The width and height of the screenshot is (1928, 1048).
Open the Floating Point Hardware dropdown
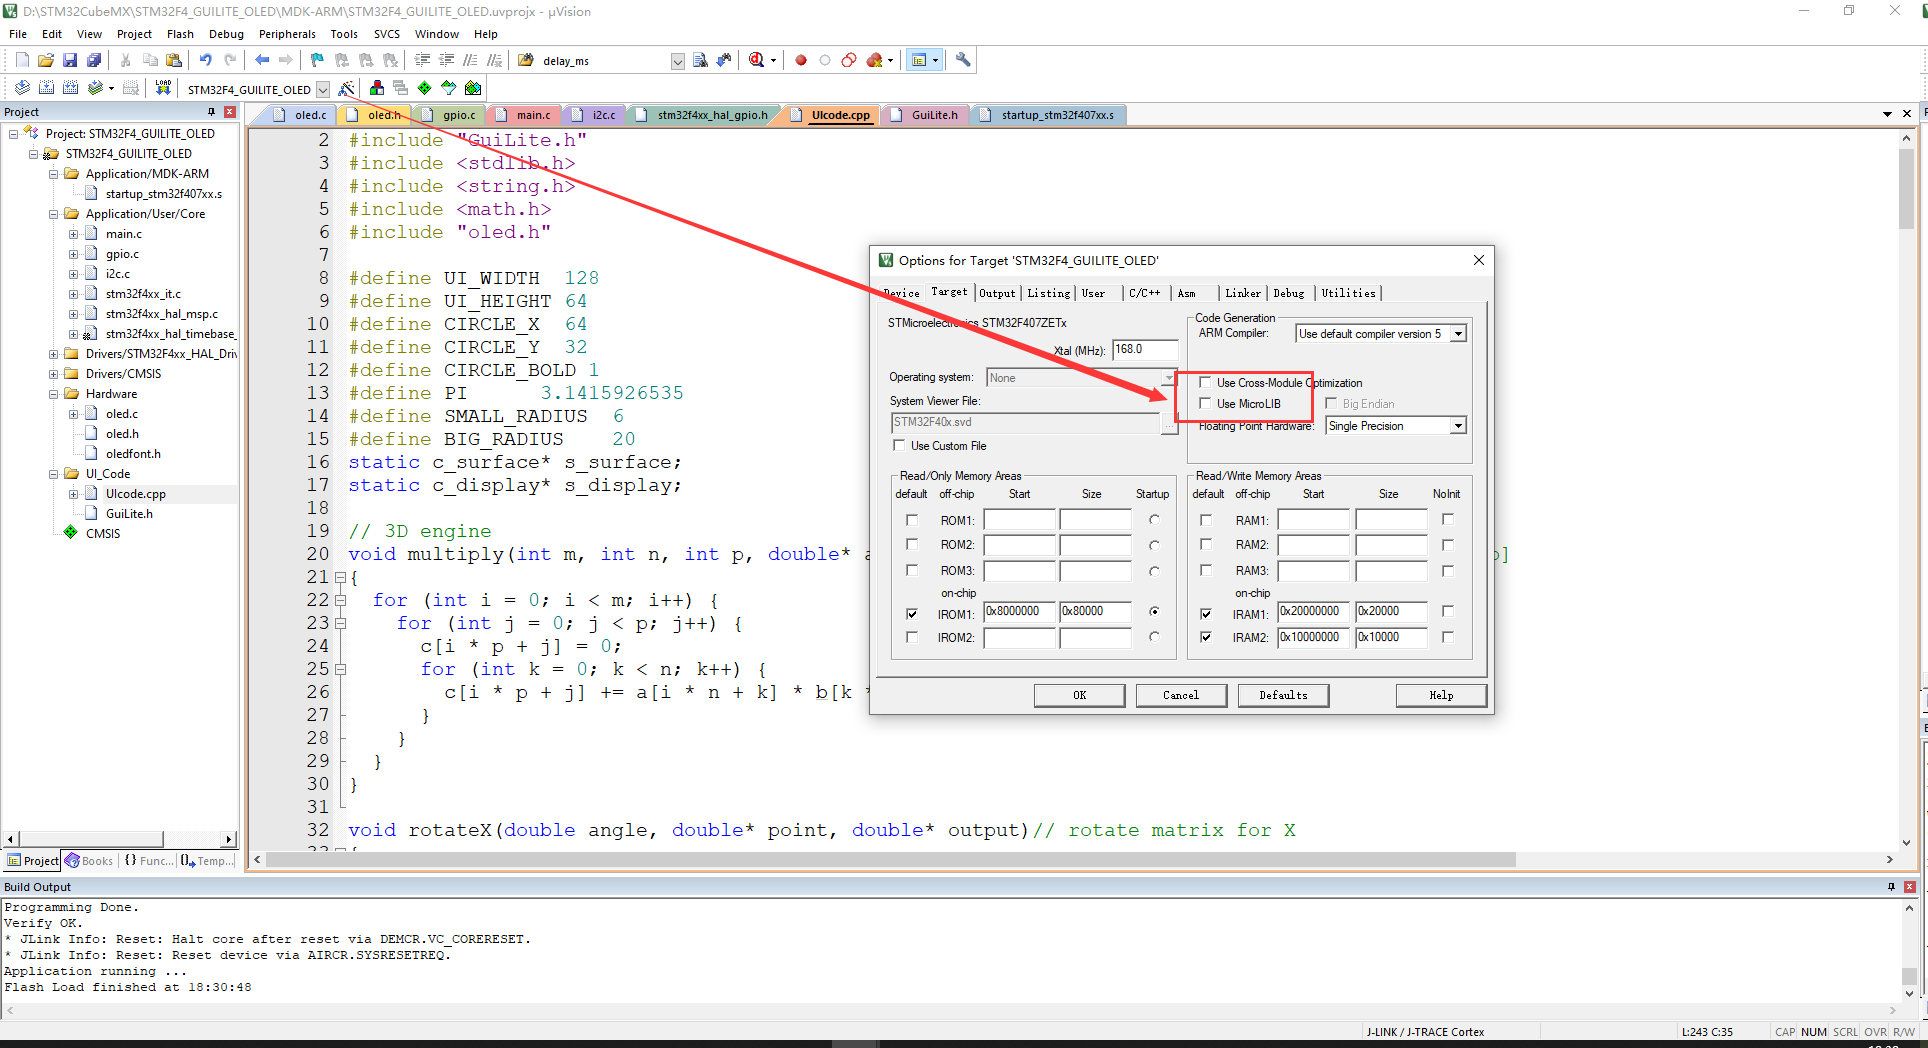click(x=1459, y=425)
